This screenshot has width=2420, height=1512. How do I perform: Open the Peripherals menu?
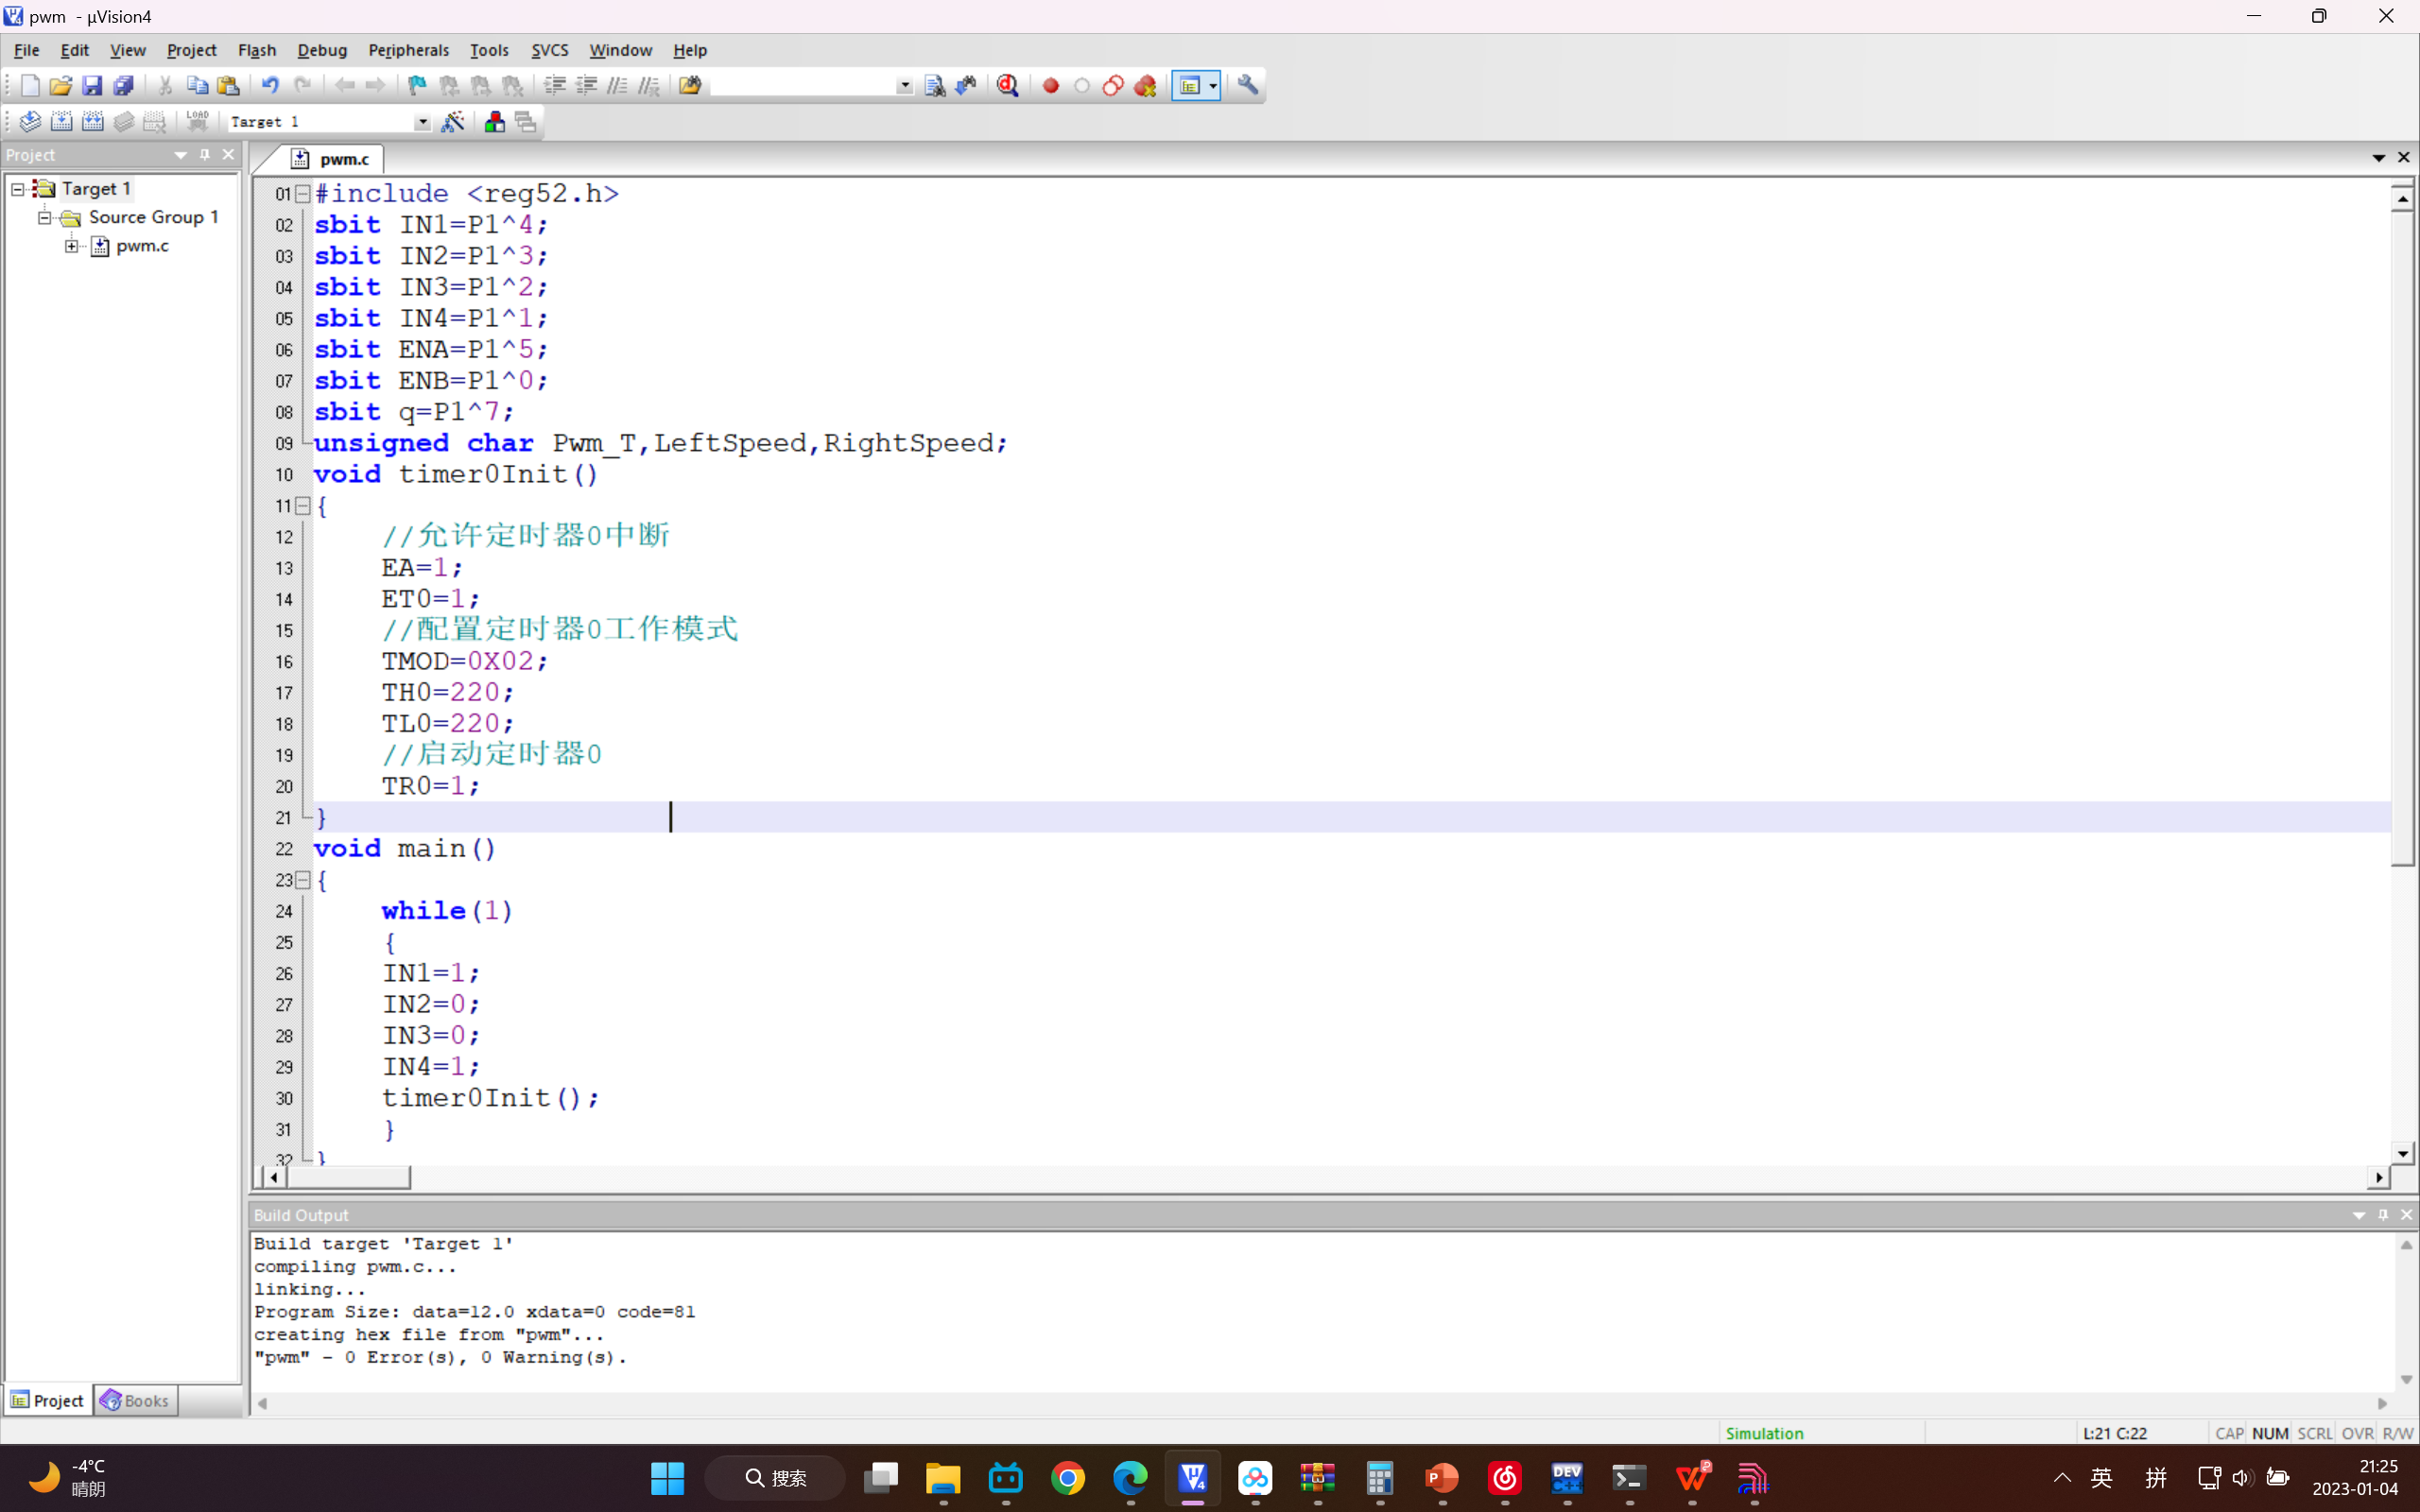coord(408,50)
